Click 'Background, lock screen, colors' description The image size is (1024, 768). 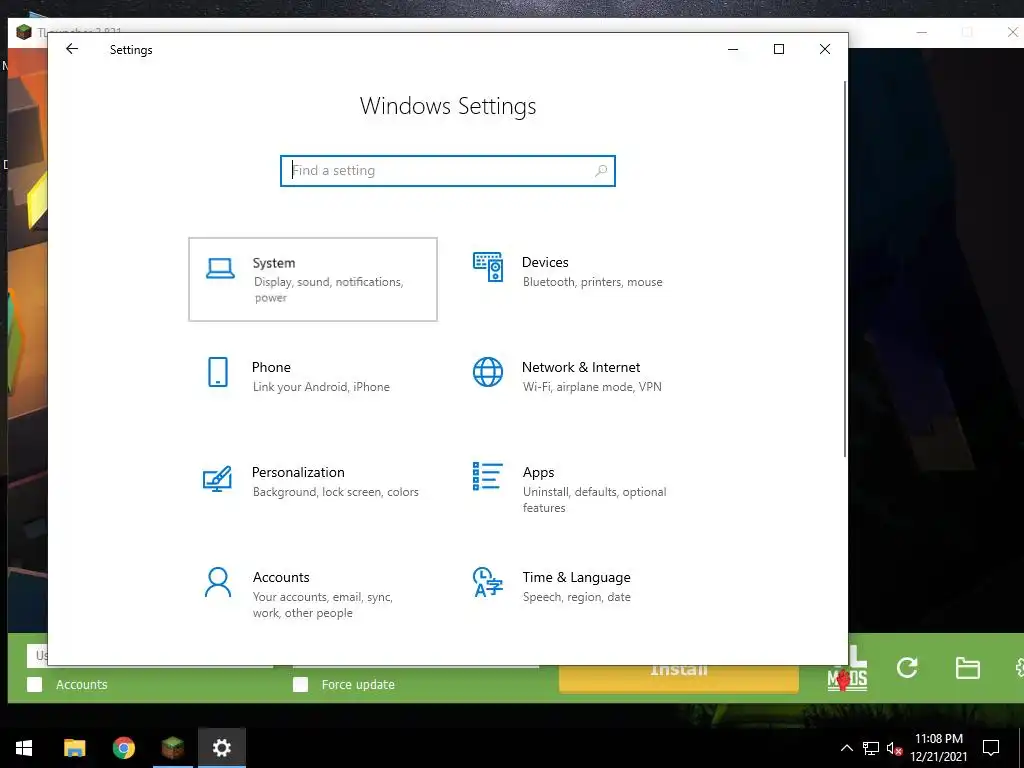pyautogui.click(x=336, y=492)
